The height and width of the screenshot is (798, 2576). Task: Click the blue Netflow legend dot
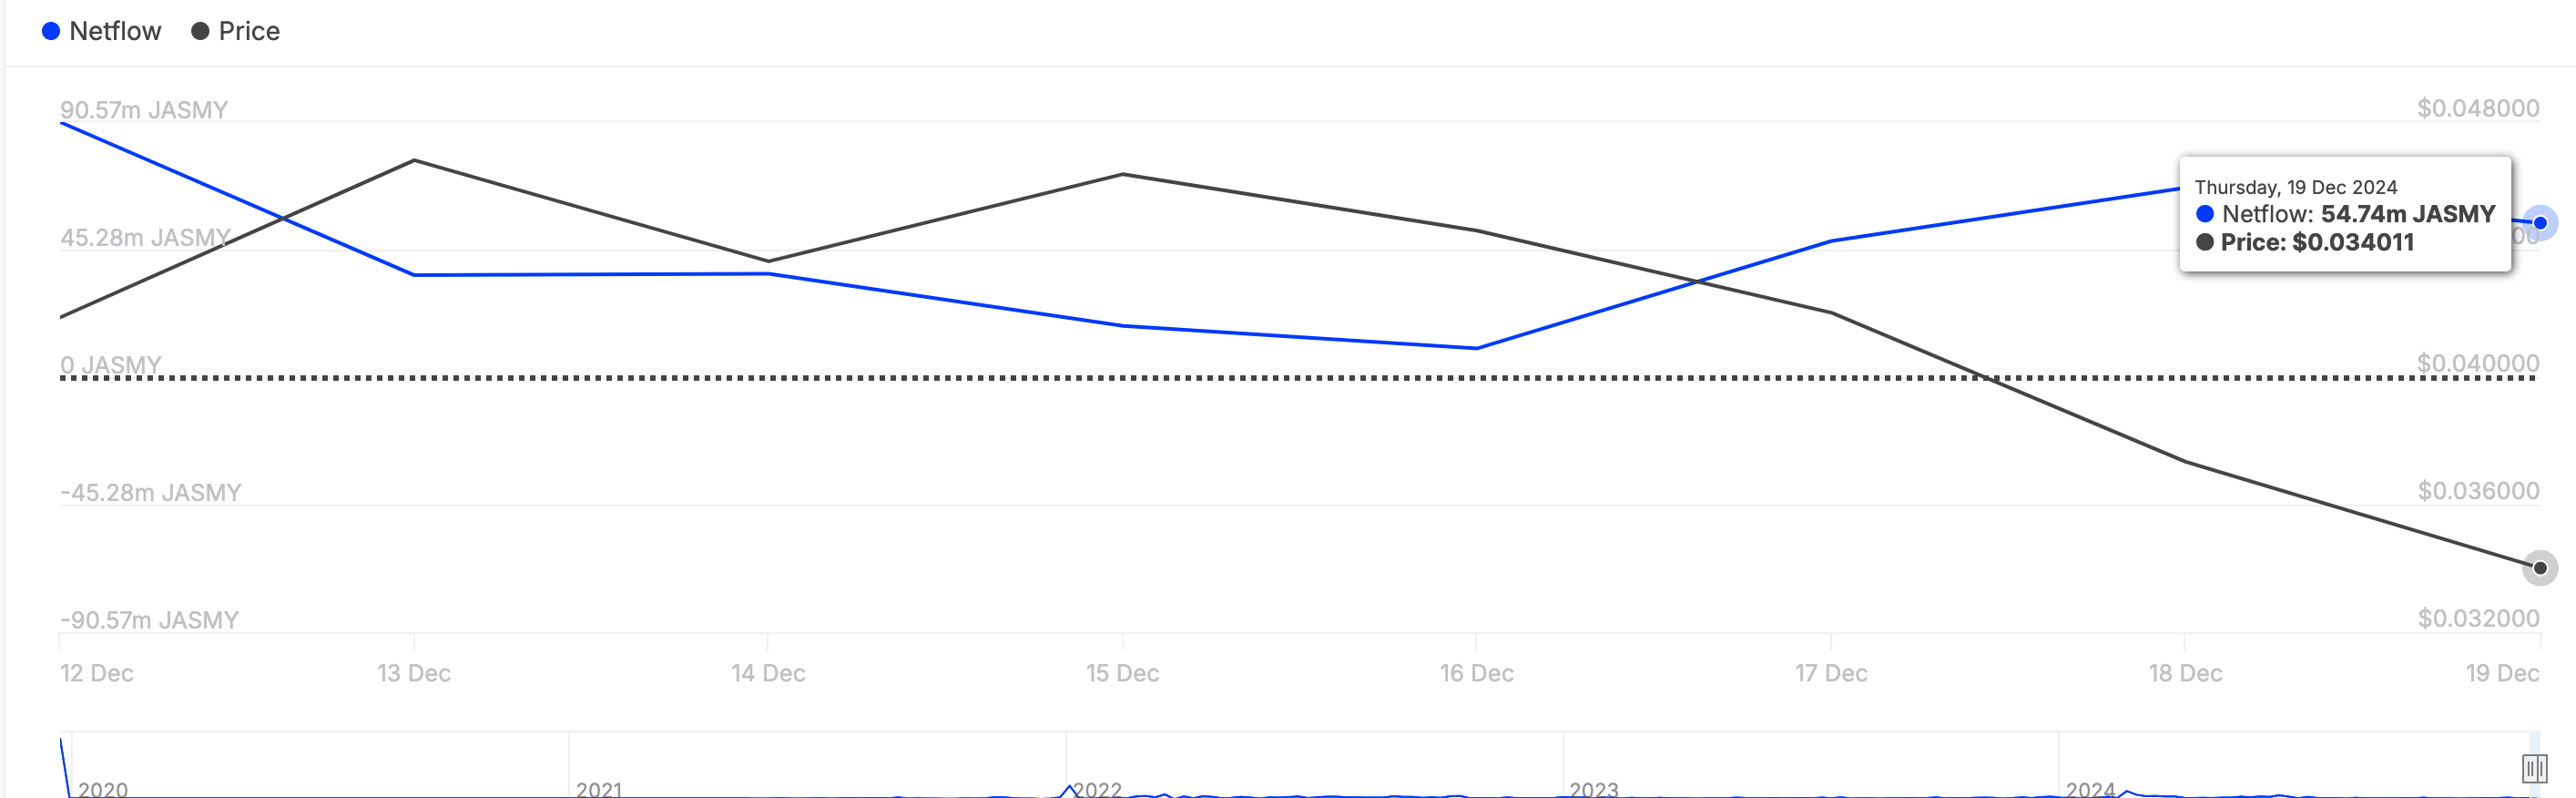[x=51, y=32]
